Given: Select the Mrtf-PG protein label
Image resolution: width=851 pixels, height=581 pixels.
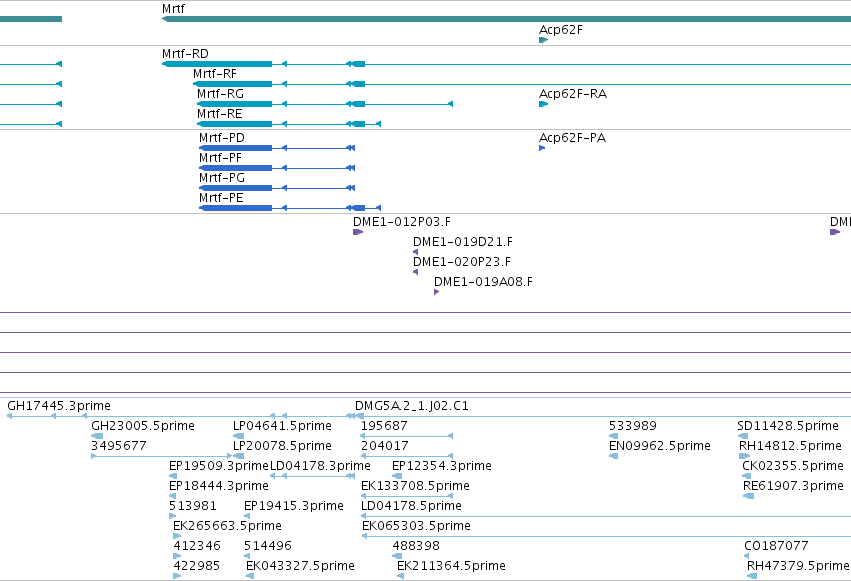Looking at the screenshot, I should click(222, 178).
